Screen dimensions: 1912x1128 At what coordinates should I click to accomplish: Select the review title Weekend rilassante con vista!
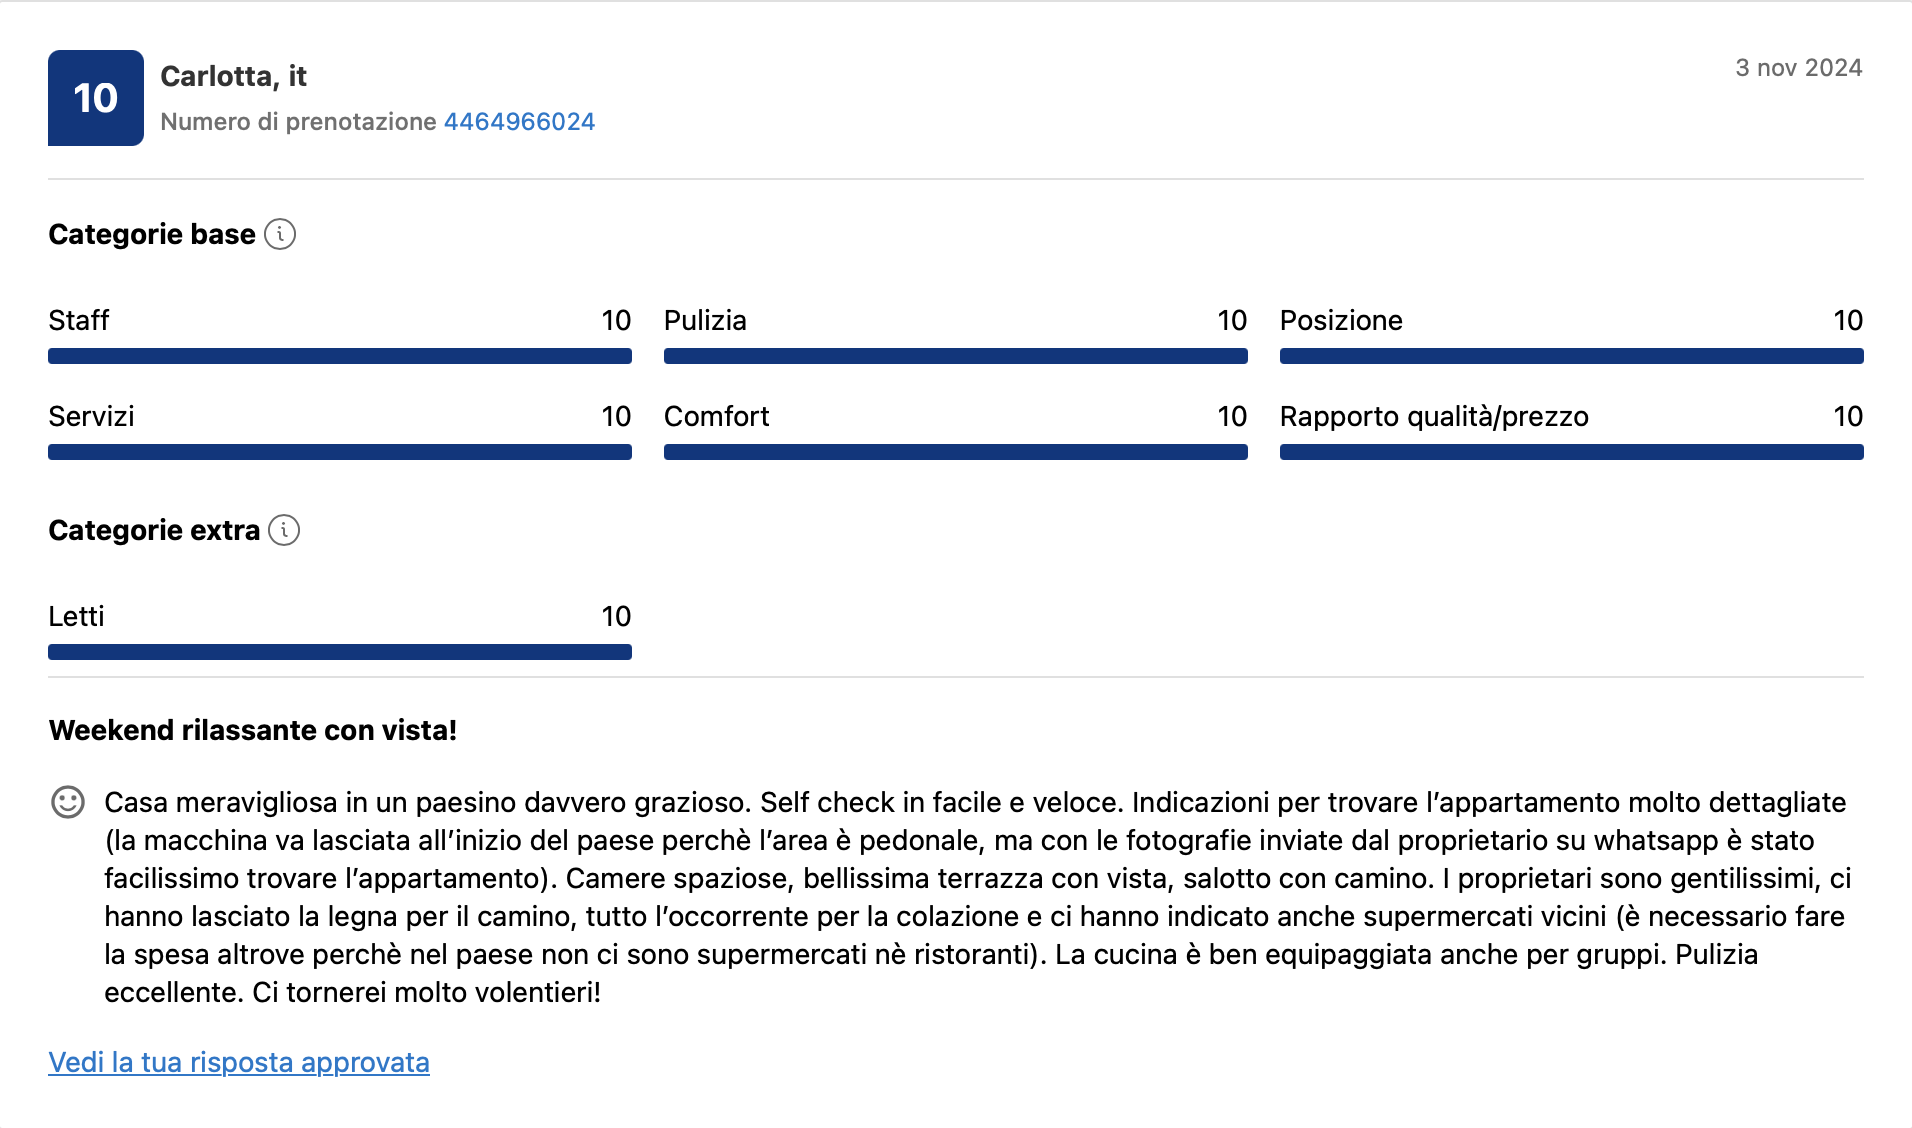(x=252, y=730)
